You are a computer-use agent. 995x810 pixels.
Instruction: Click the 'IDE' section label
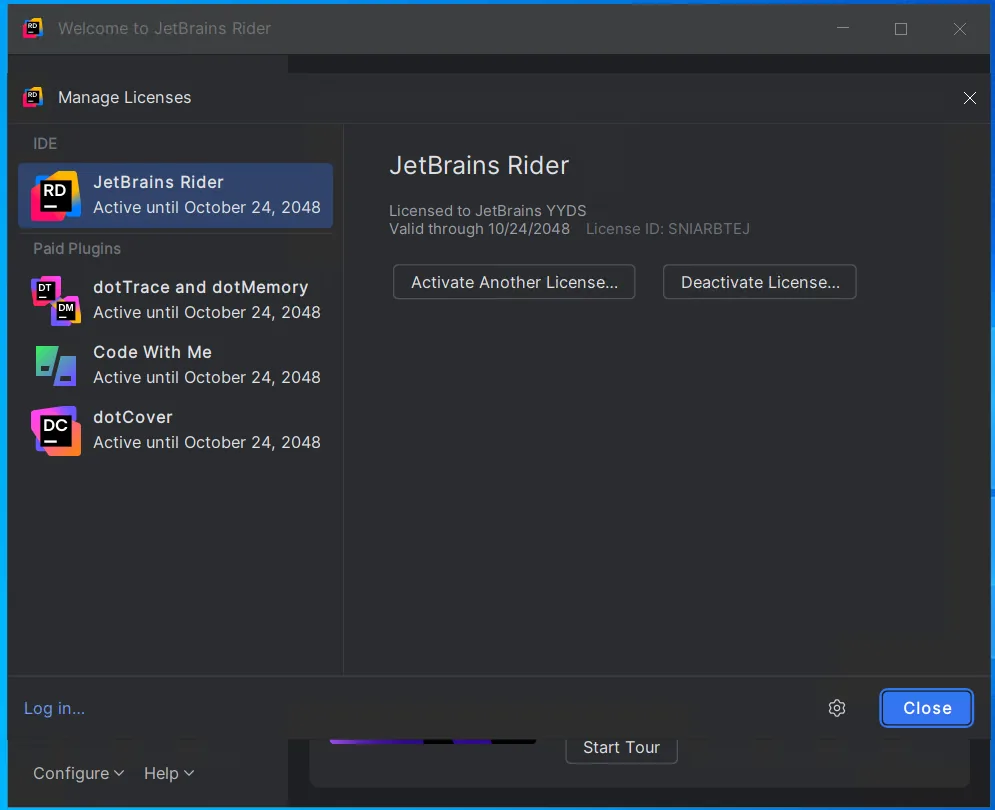coord(45,143)
